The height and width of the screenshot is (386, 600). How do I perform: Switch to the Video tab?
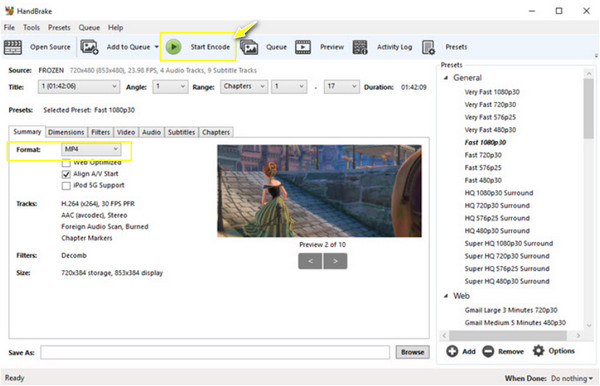(x=126, y=132)
